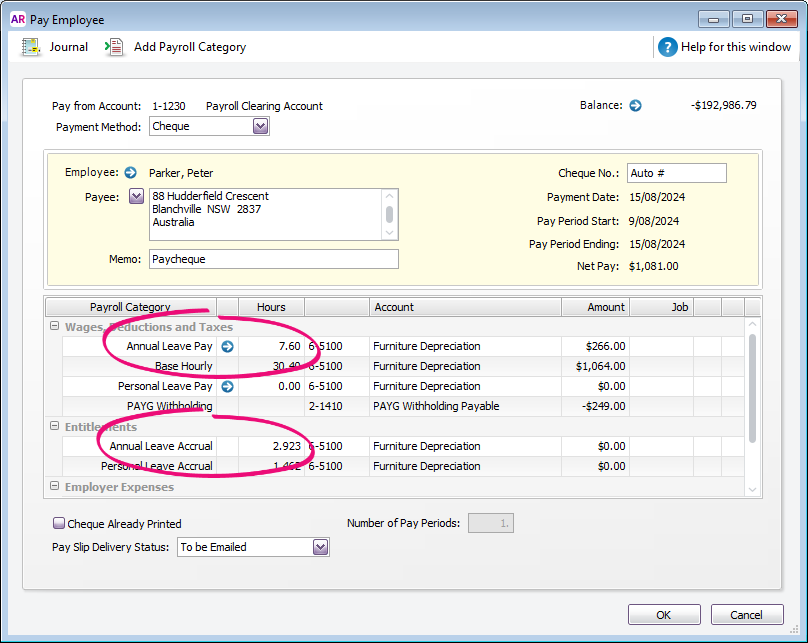Click the OK button
808x643 pixels.
click(x=664, y=615)
